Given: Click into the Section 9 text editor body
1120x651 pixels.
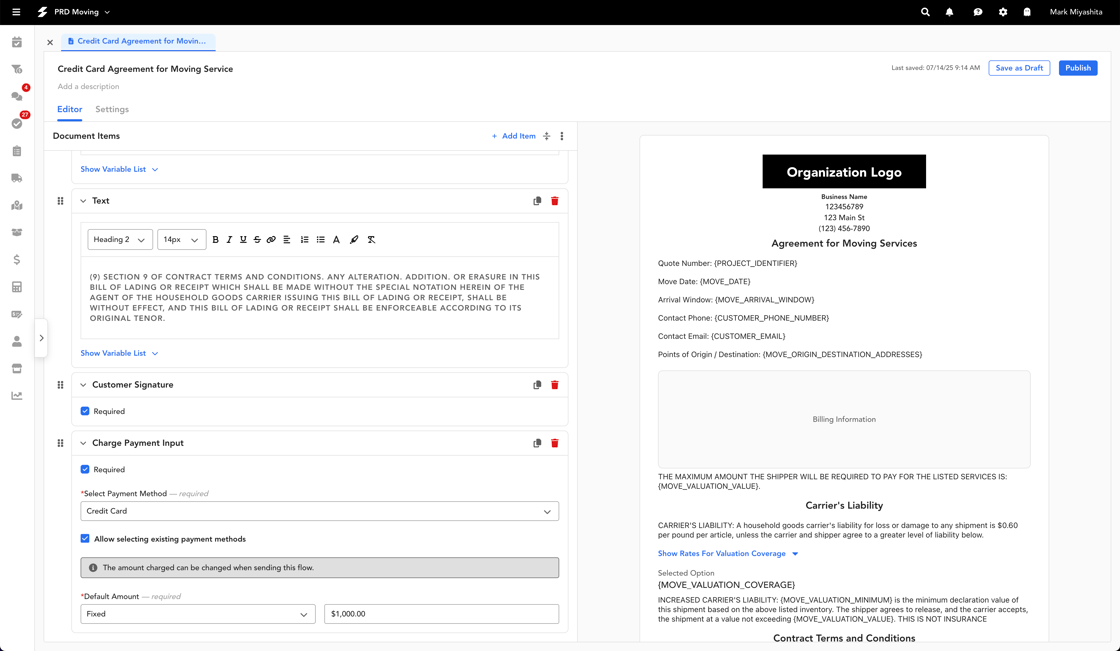Looking at the screenshot, I should tap(319, 297).
